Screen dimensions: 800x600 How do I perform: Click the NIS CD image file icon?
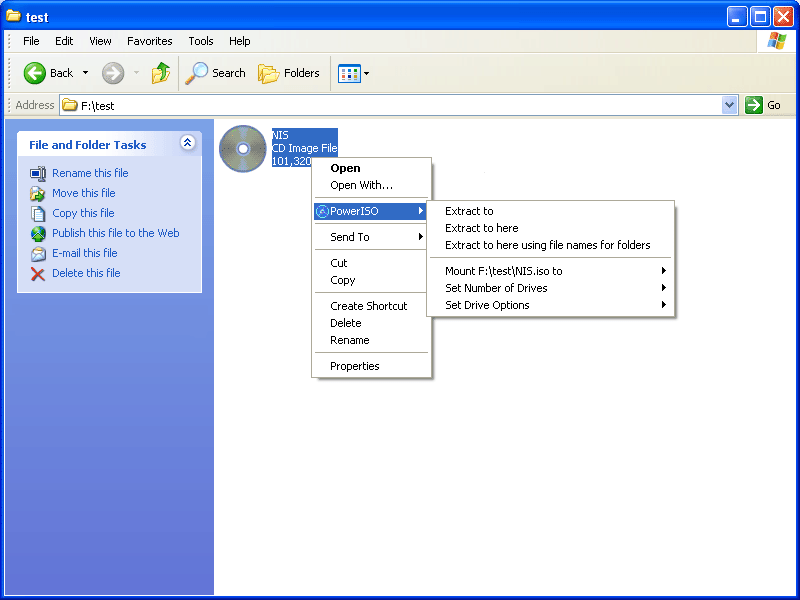(x=243, y=149)
